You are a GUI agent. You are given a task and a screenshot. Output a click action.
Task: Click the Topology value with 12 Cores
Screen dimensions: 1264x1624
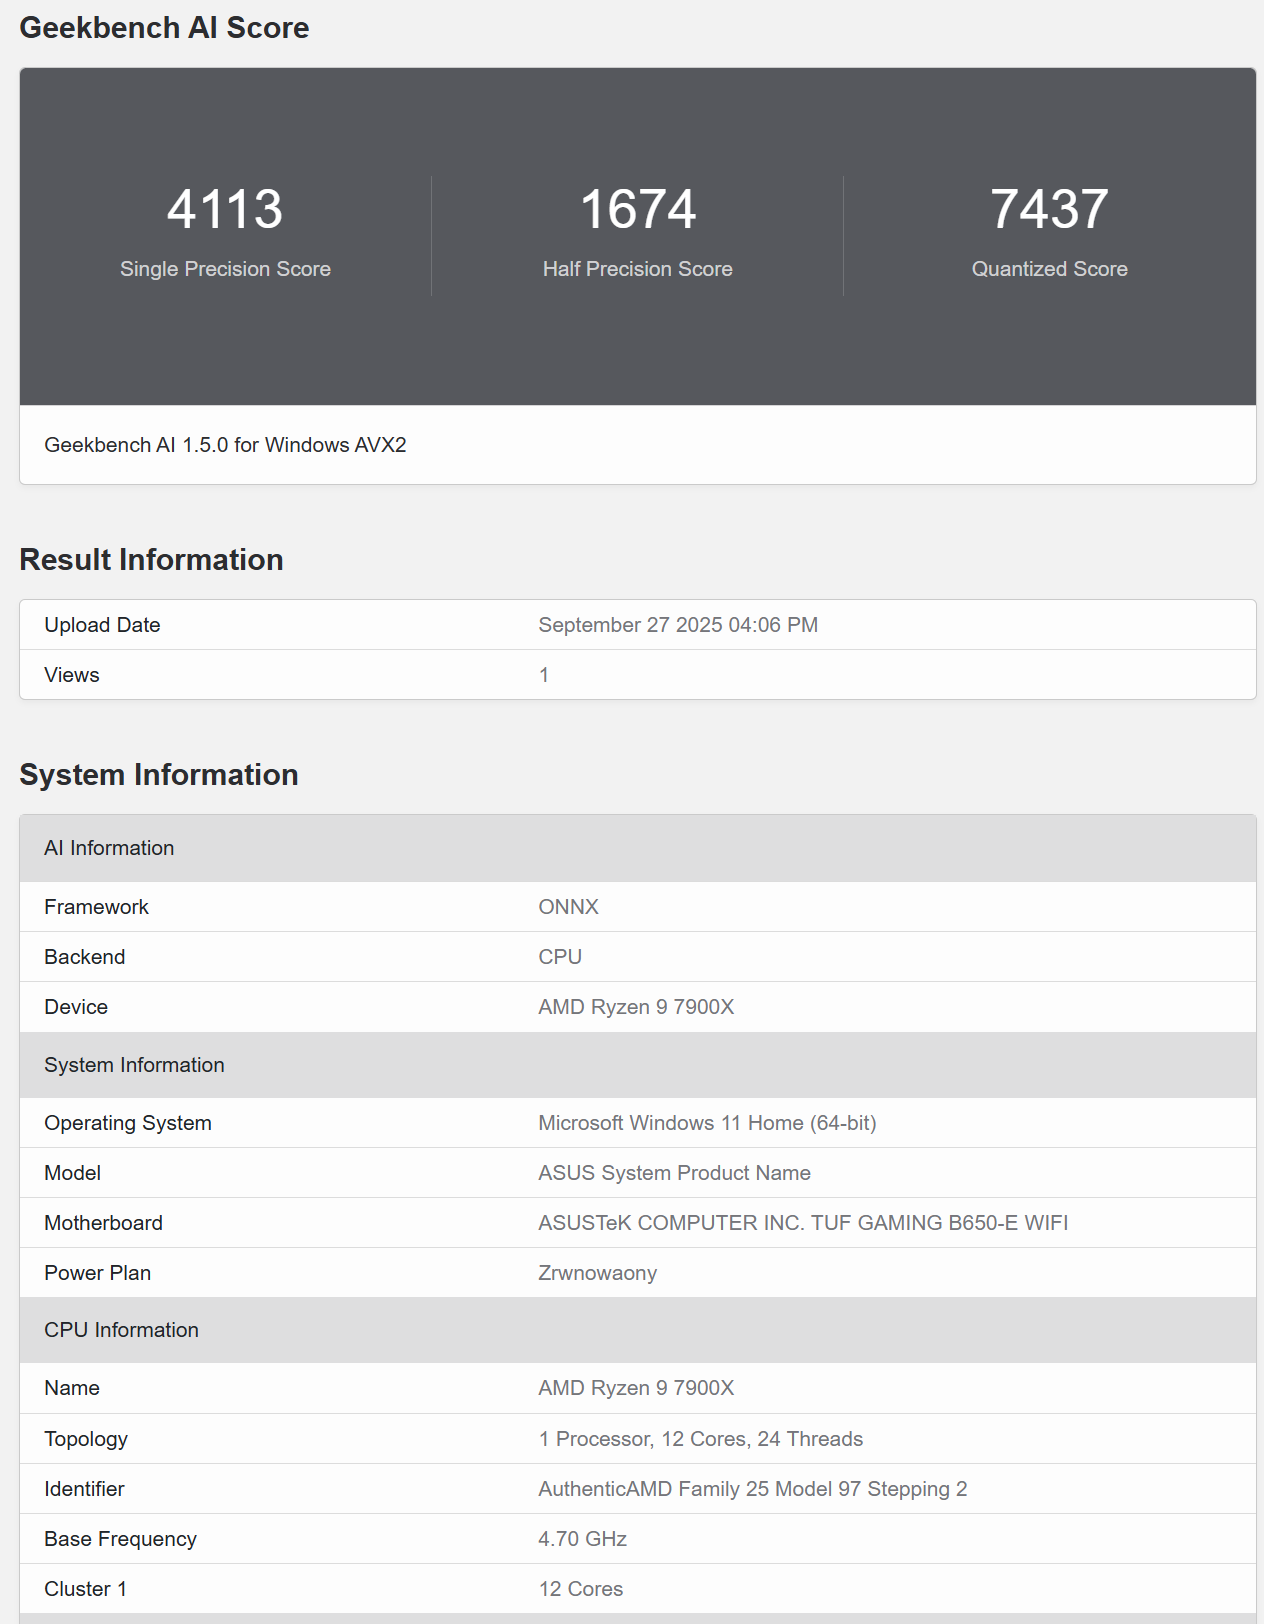[x=700, y=1439]
